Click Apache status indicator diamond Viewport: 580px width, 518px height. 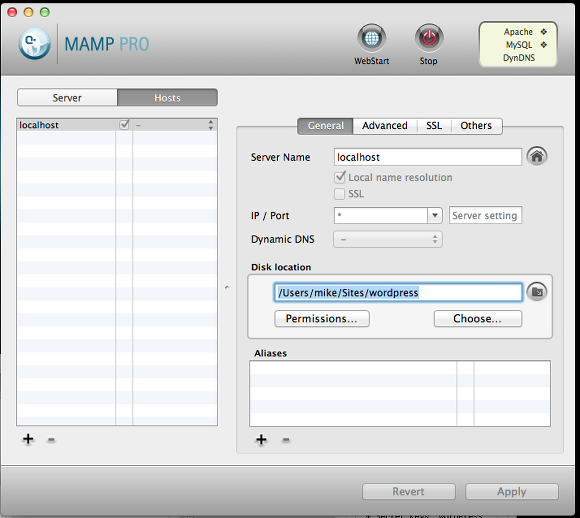coord(543,32)
